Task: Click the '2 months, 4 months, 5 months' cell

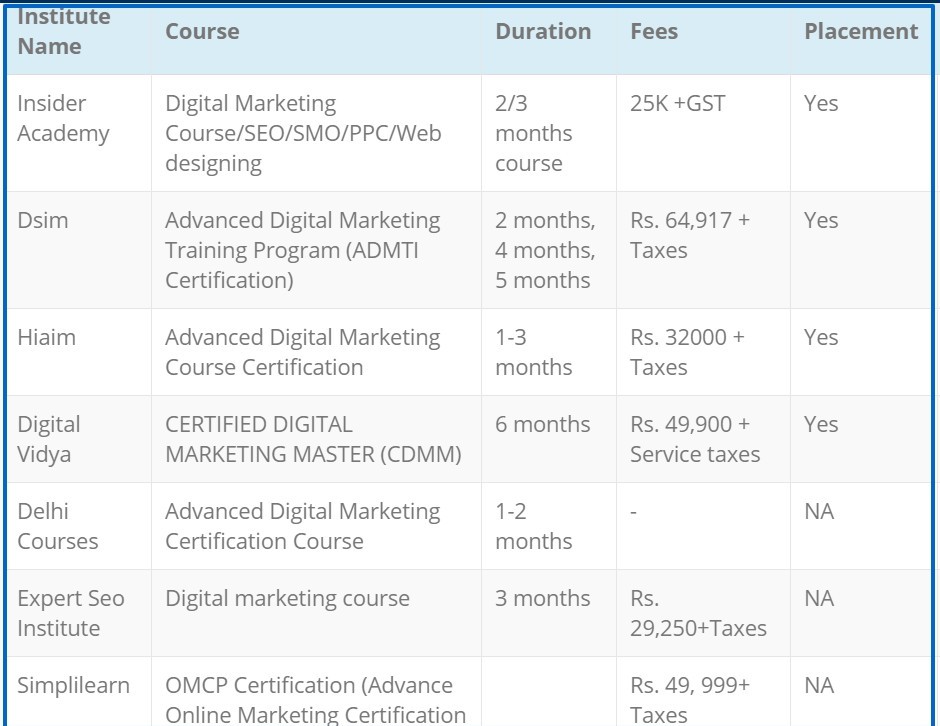Action: pyautogui.click(x=549, y=250)
